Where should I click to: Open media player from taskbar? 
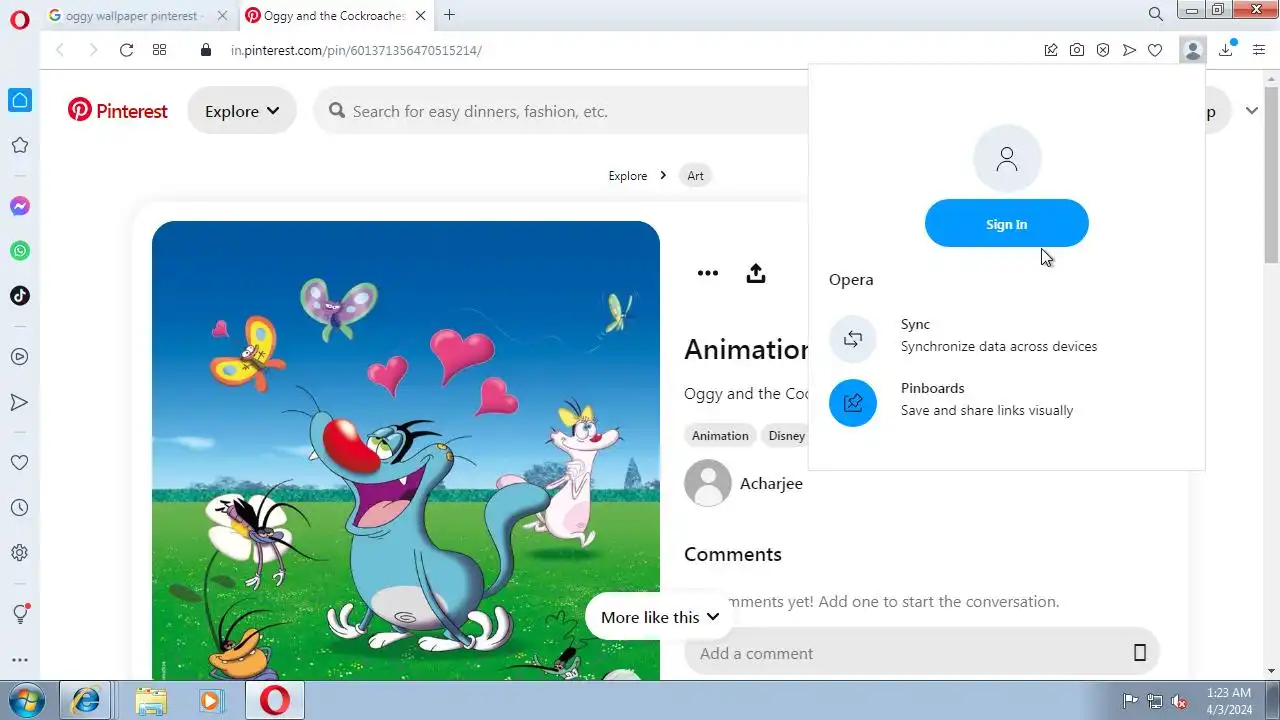click(x=210, y=700)
